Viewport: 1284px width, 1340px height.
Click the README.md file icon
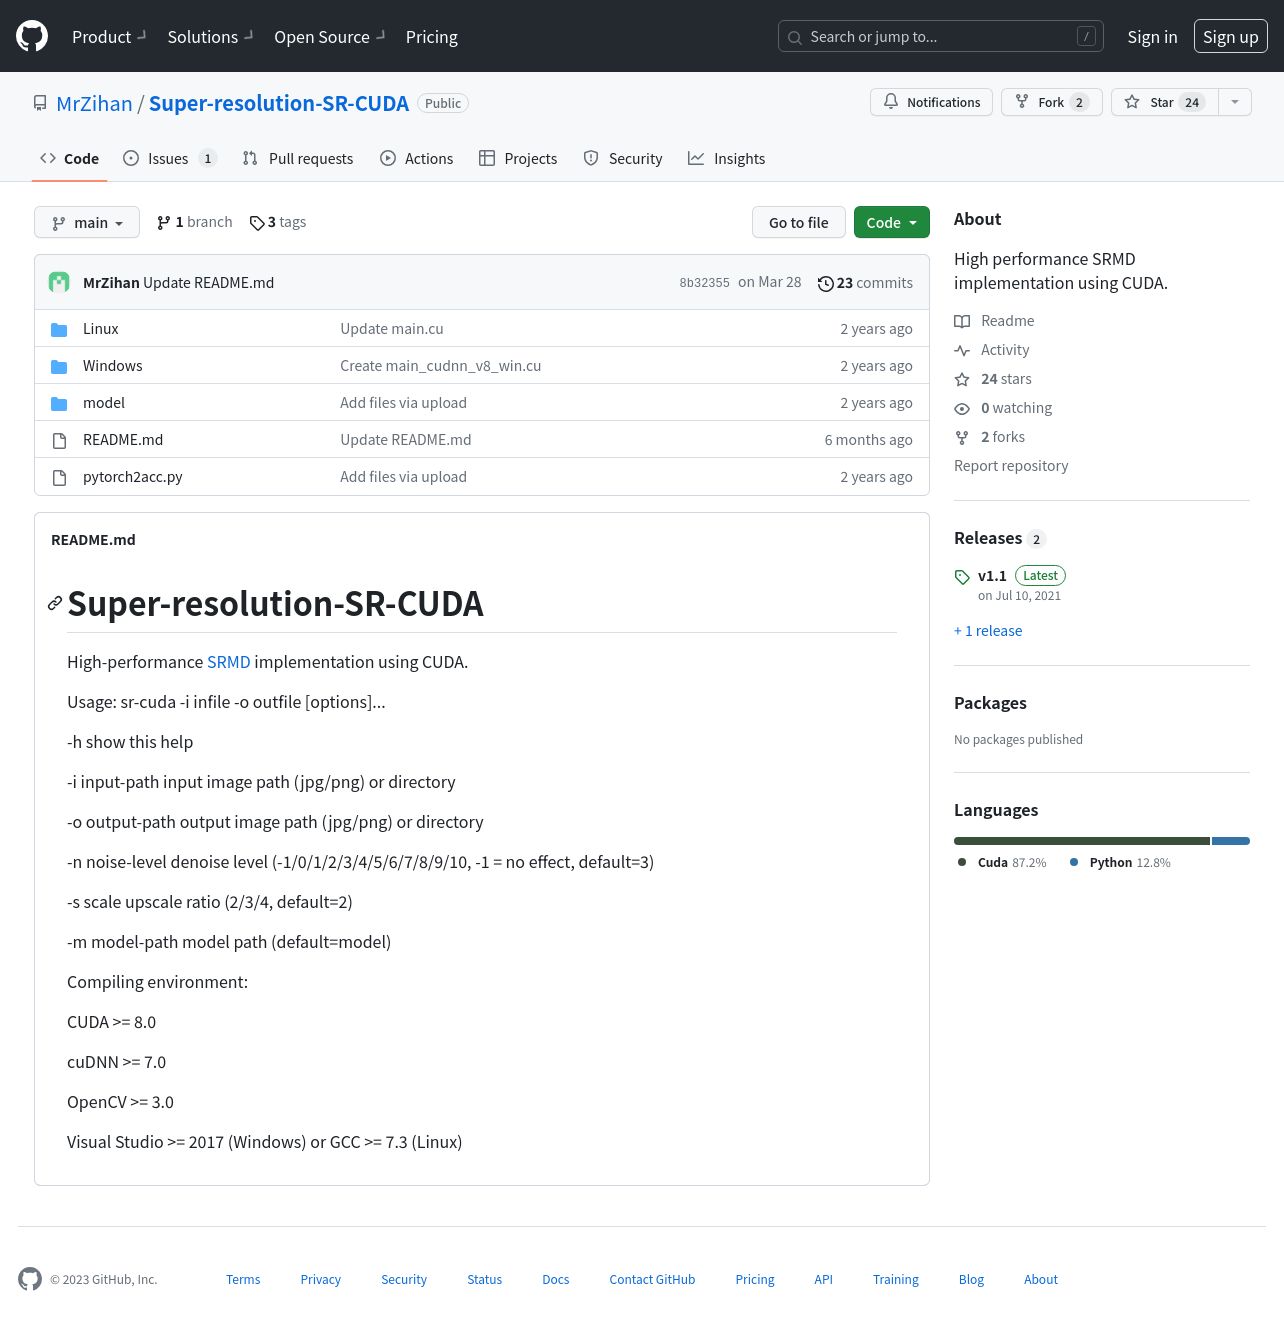pyautogui.click(x=59, y=440)
